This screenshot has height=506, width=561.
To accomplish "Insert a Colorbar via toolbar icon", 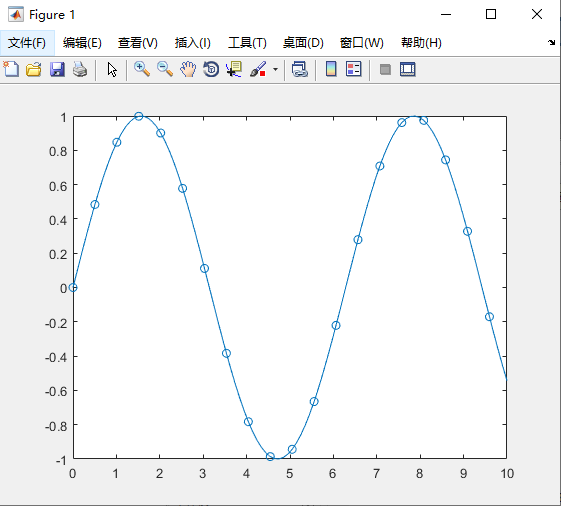I will point(331,69).
